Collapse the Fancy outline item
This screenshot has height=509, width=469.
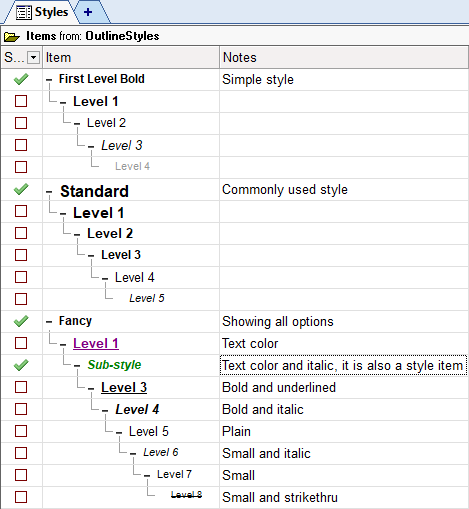49,322
